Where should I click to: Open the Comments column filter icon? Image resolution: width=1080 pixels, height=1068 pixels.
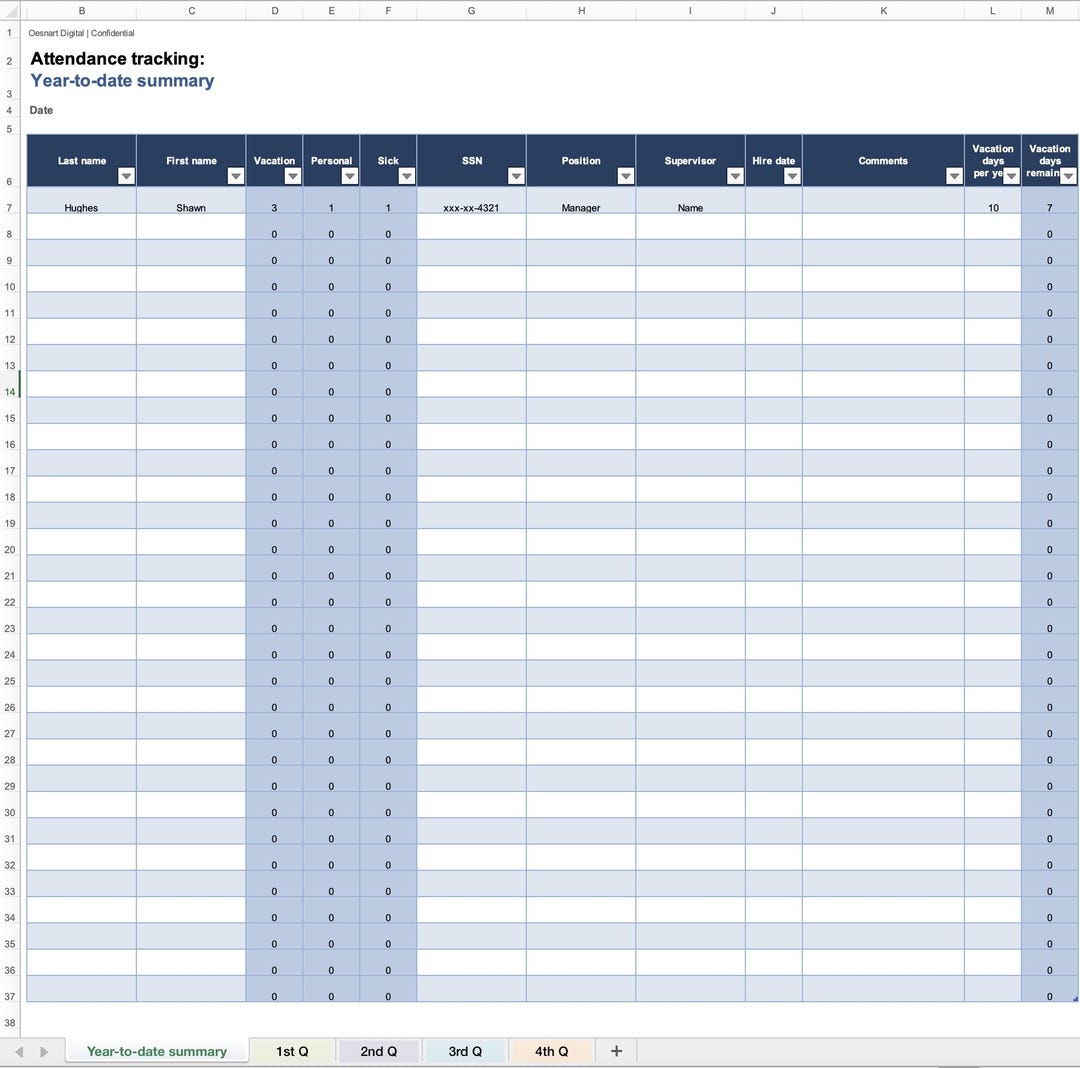pos(955,176)
